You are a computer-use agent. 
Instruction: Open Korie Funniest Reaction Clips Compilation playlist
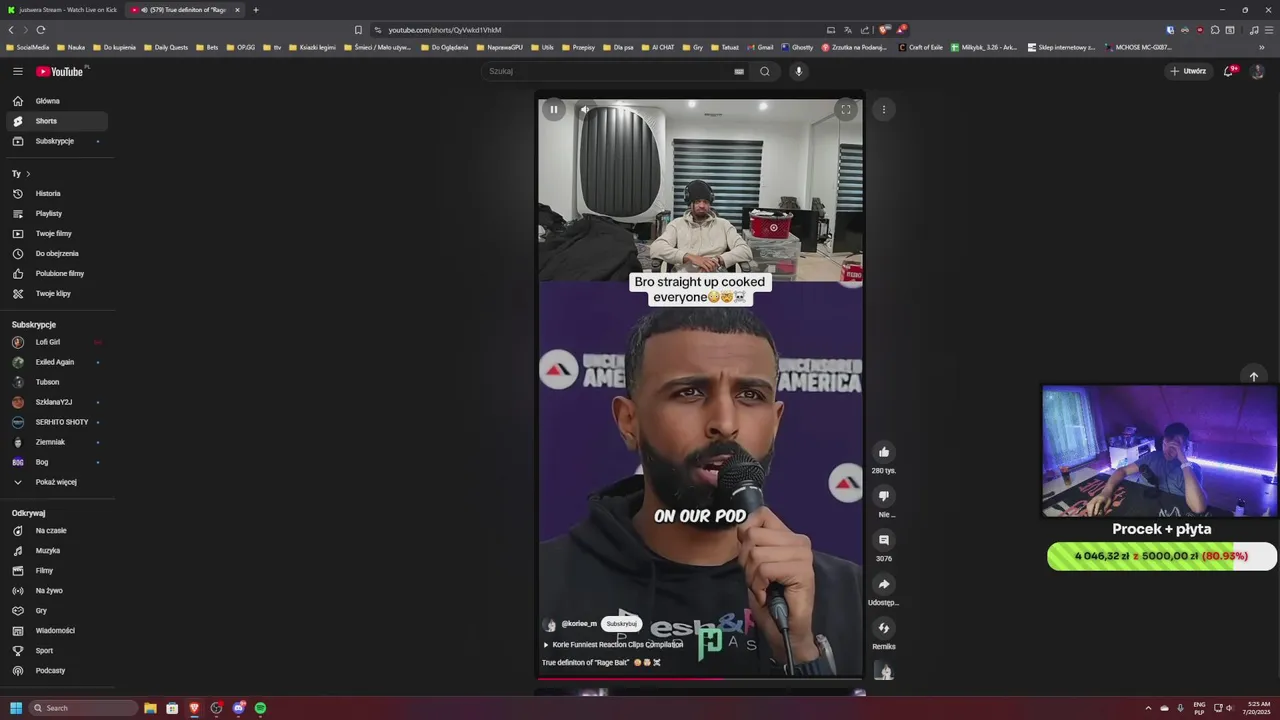(x=617, y=645)
